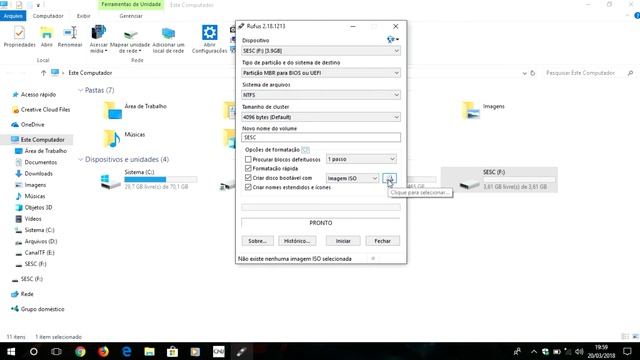Launch Firefox from taskbar
Screen dimensions: 640x360
tap(103, 351)
